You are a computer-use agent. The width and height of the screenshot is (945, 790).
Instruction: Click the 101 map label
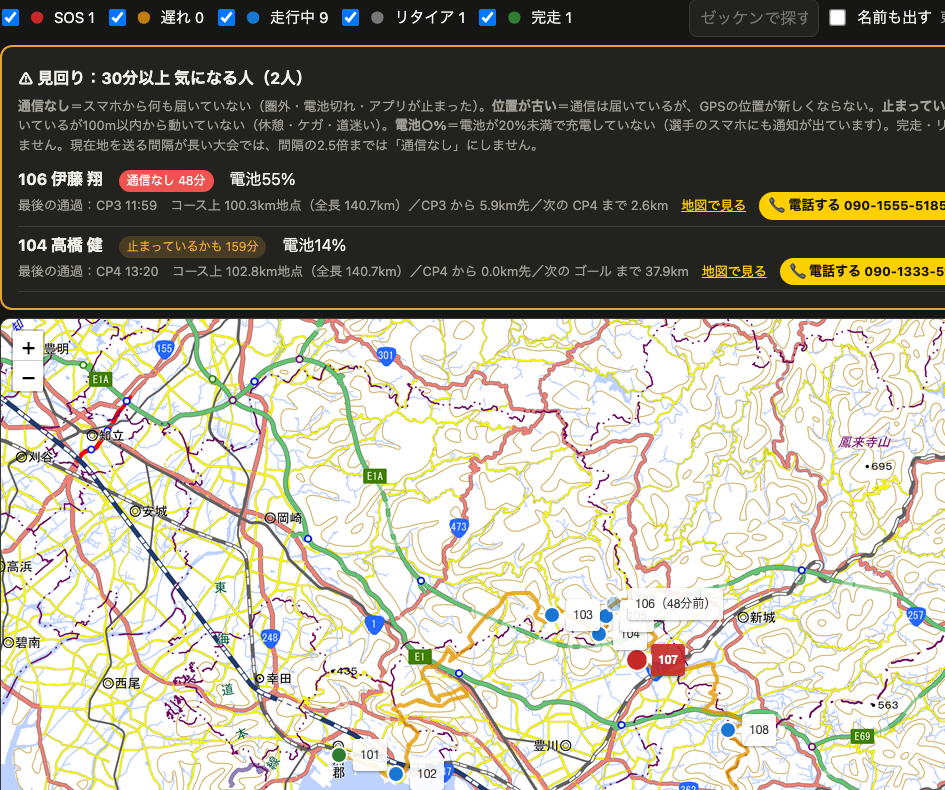369,755
